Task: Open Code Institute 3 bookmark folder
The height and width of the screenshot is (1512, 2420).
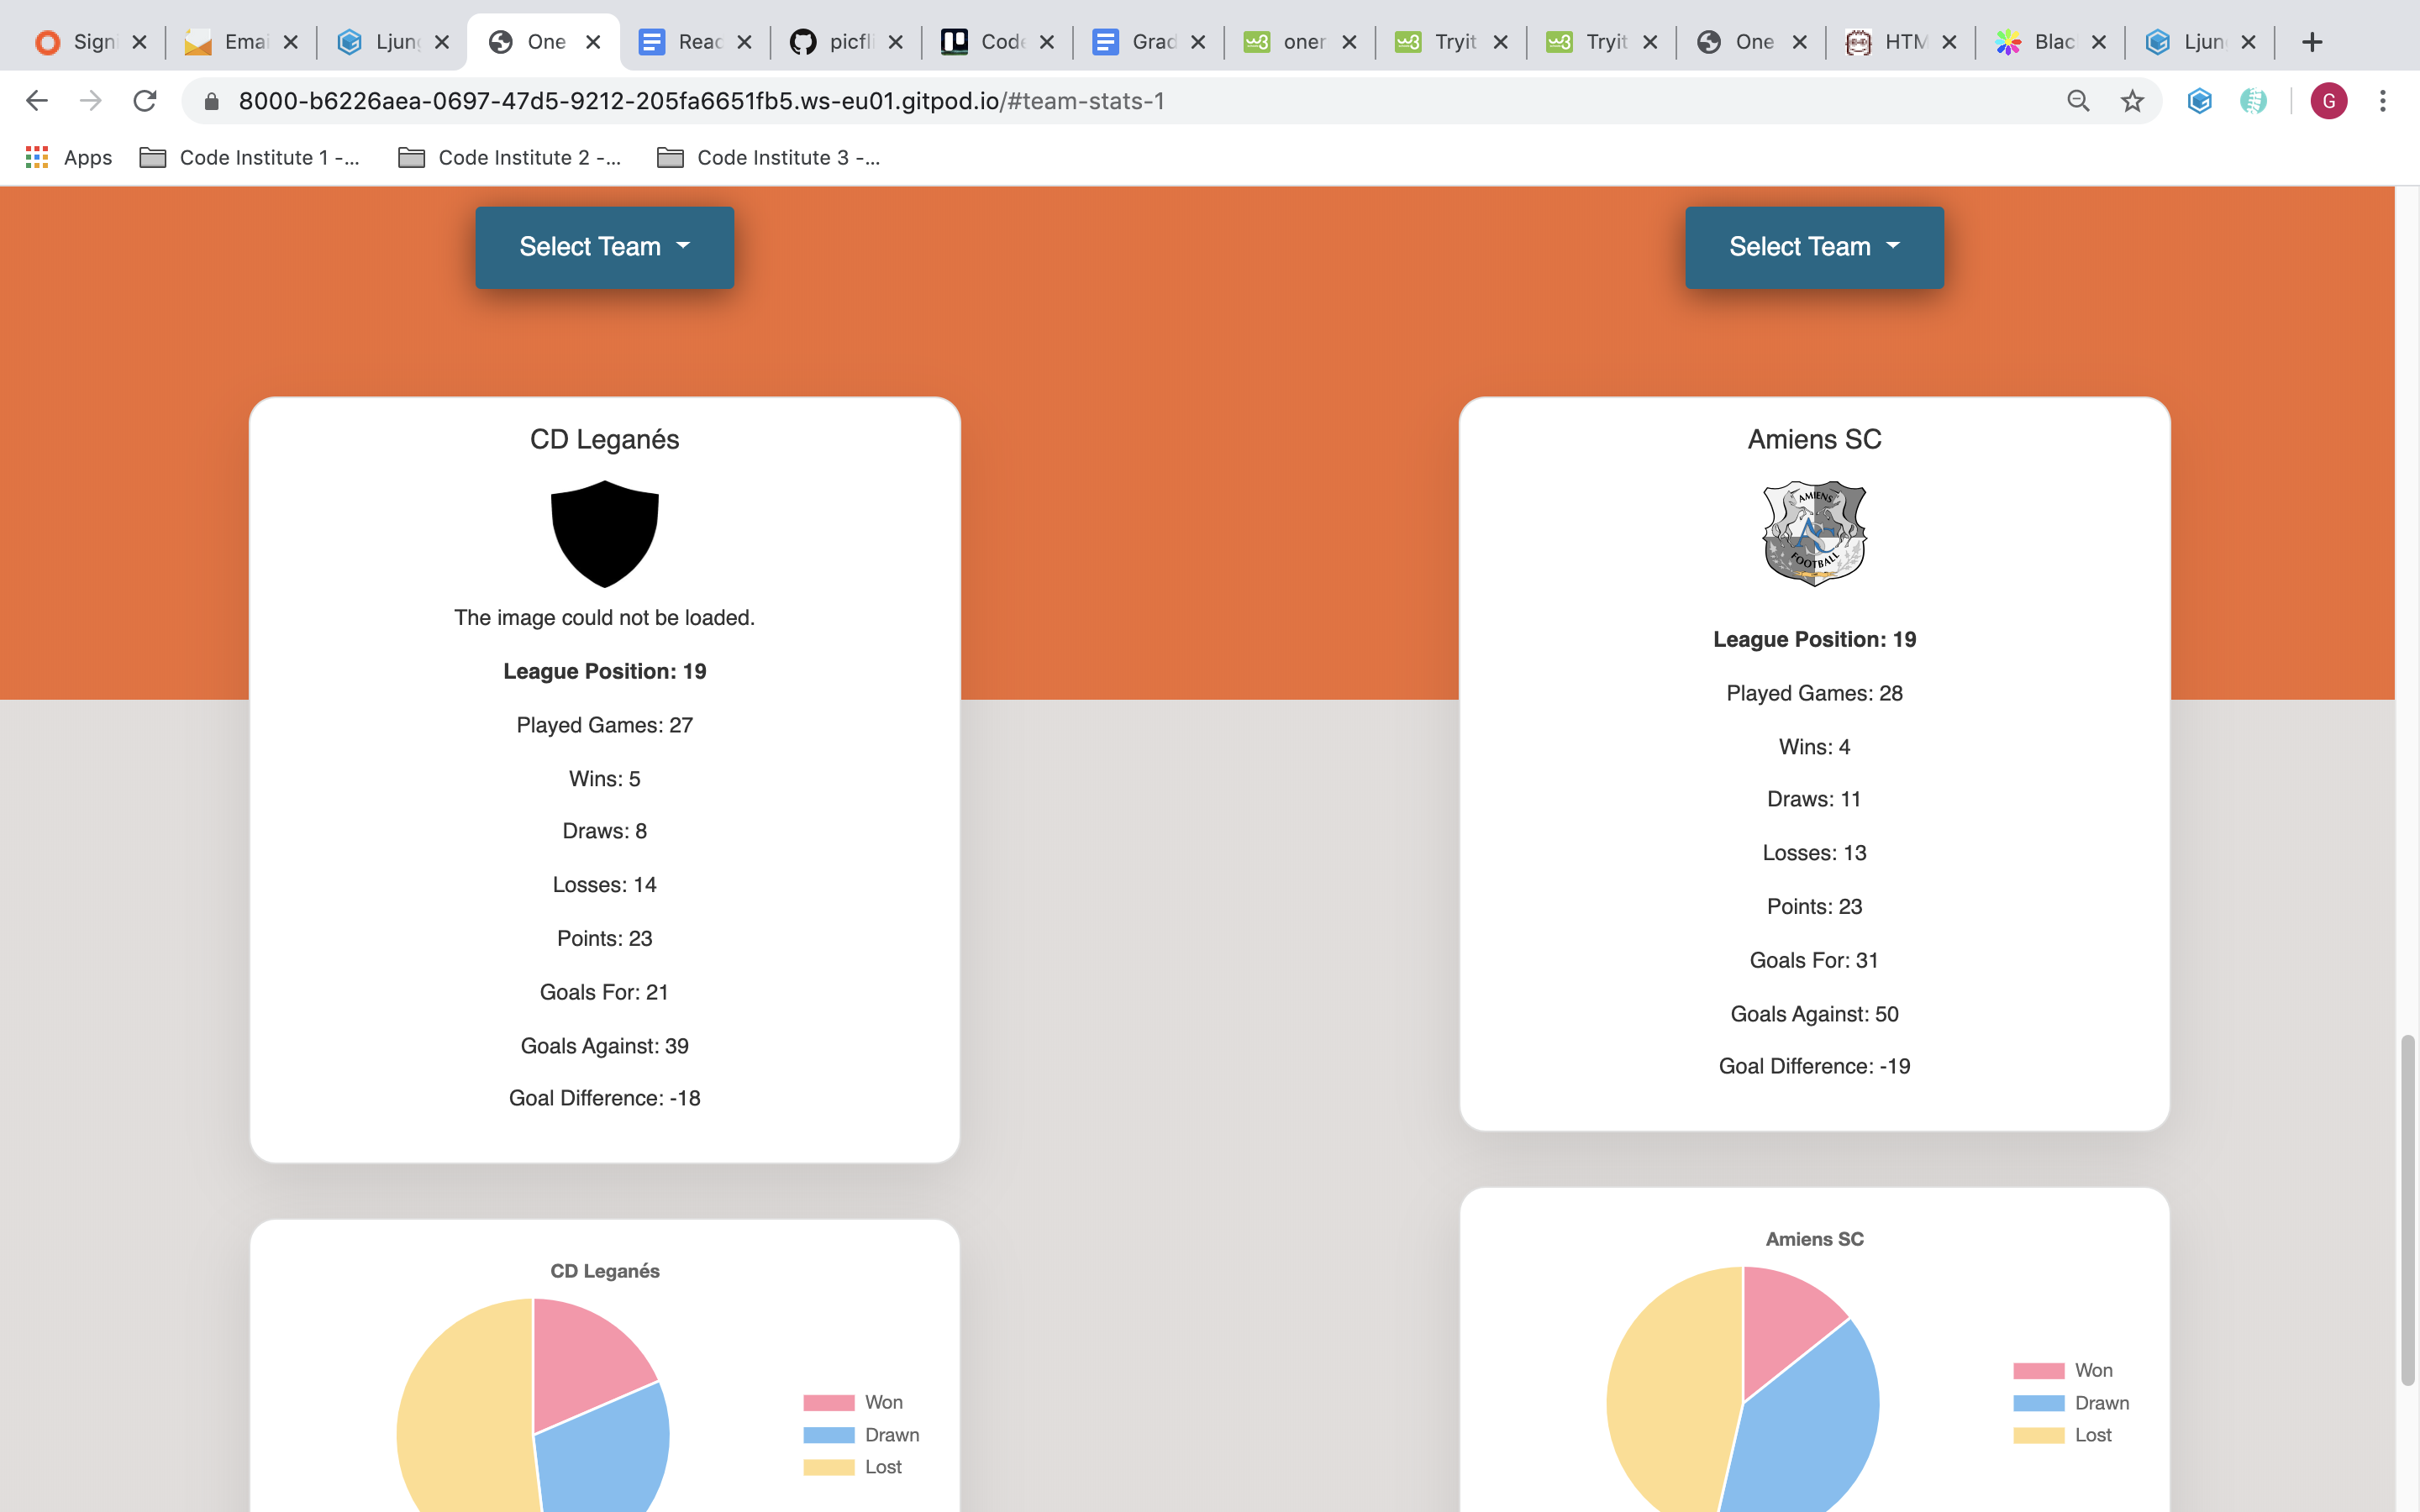Action: click(768, 157)
